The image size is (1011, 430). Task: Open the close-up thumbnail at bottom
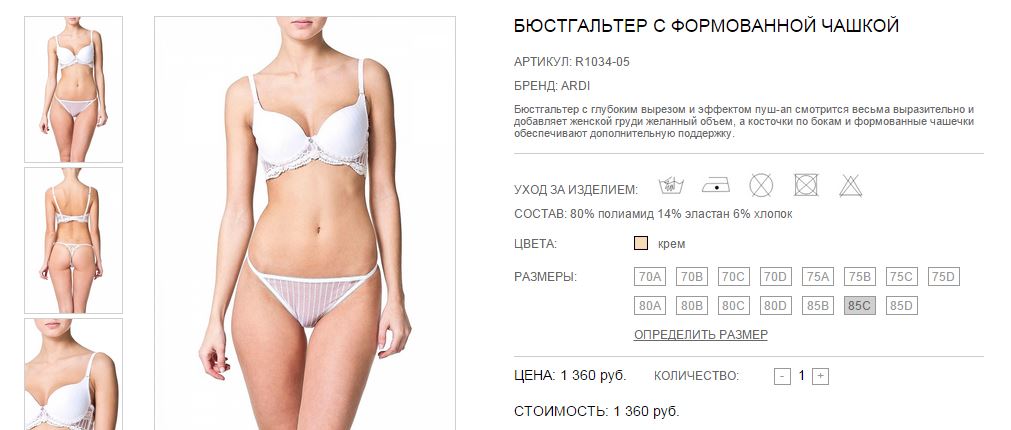[x=74, y=374]
